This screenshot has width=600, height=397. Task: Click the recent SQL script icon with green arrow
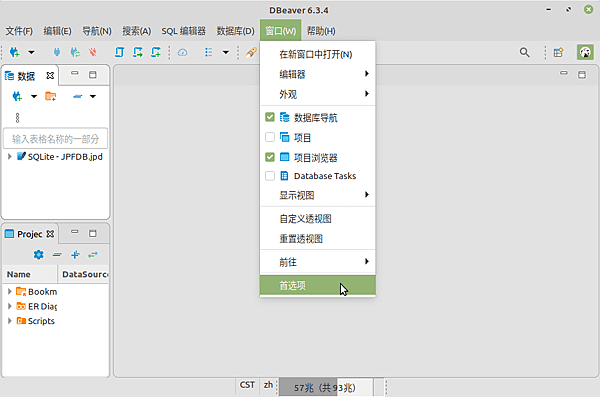pyautogui.click(x=138, y=52)
